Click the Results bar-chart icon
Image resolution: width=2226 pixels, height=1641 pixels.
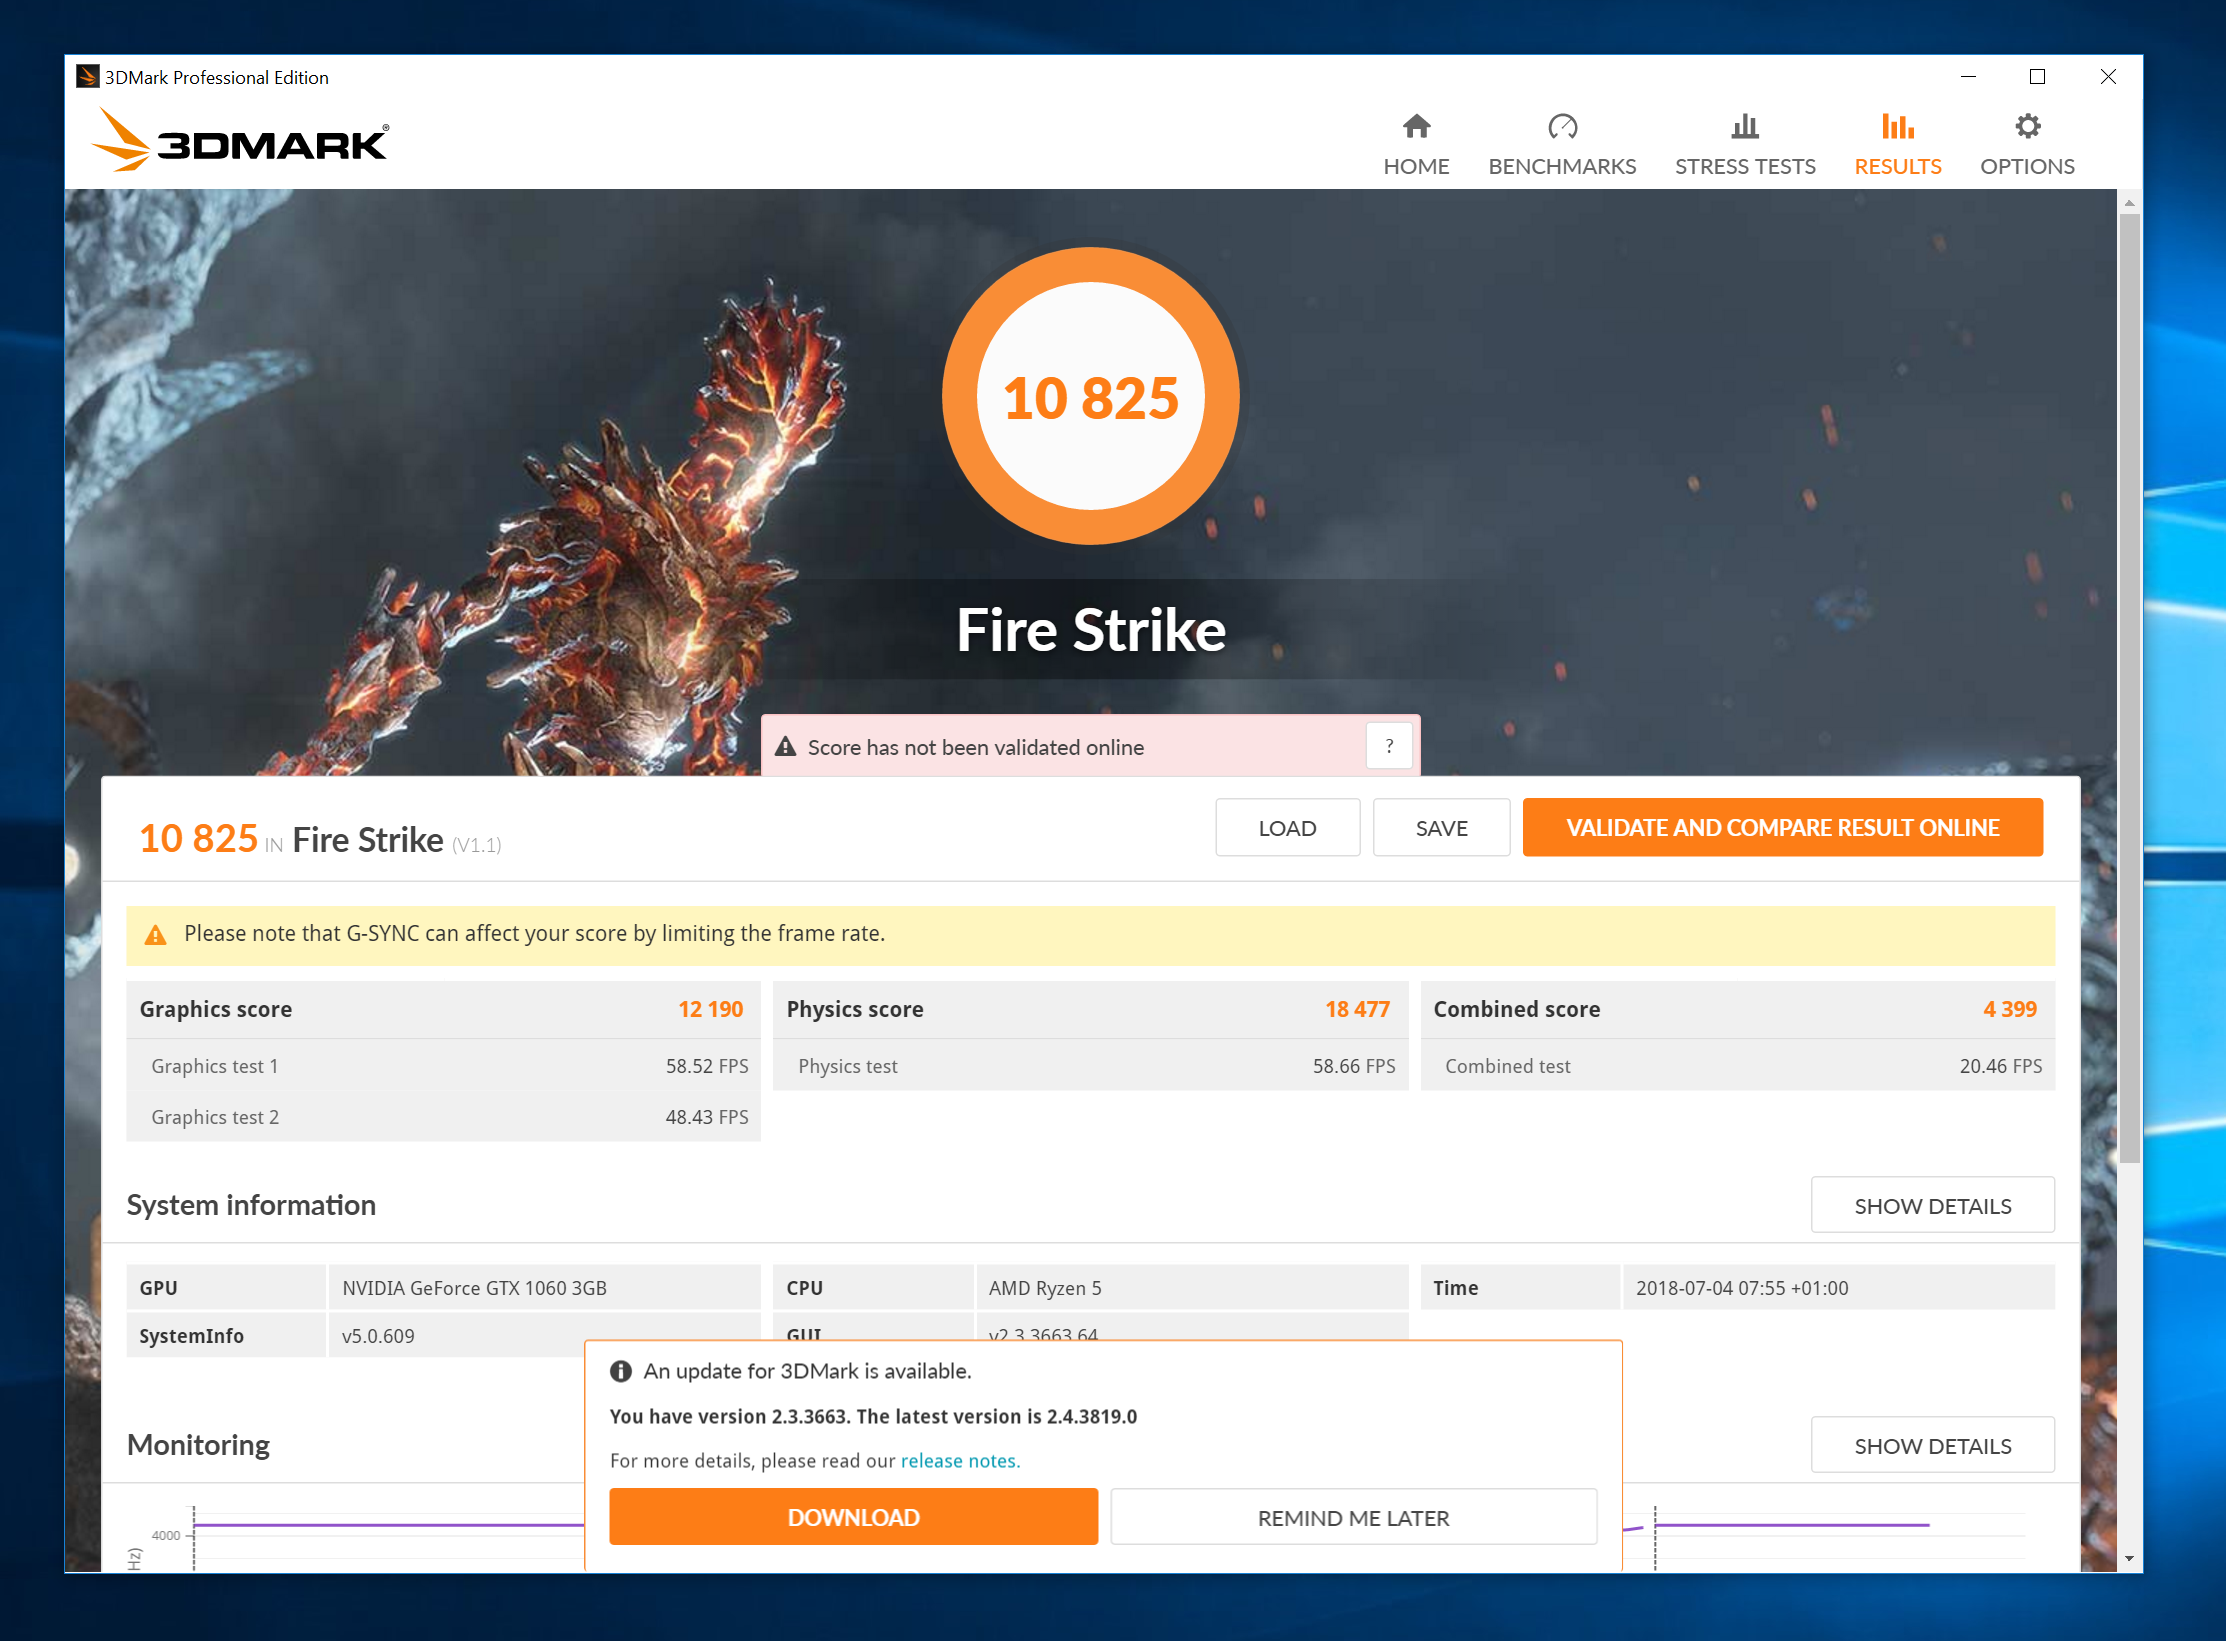(1897, 127)
